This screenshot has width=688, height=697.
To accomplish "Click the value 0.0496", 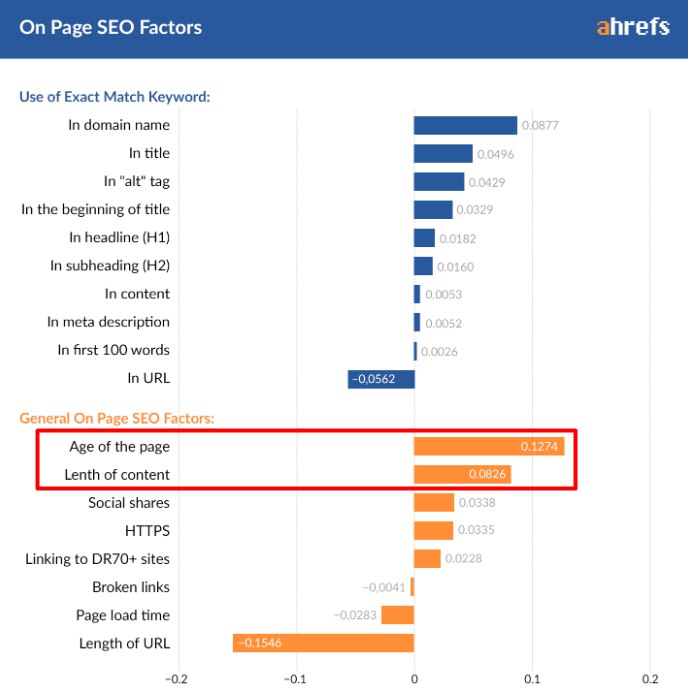I will (x=496, y=154).
